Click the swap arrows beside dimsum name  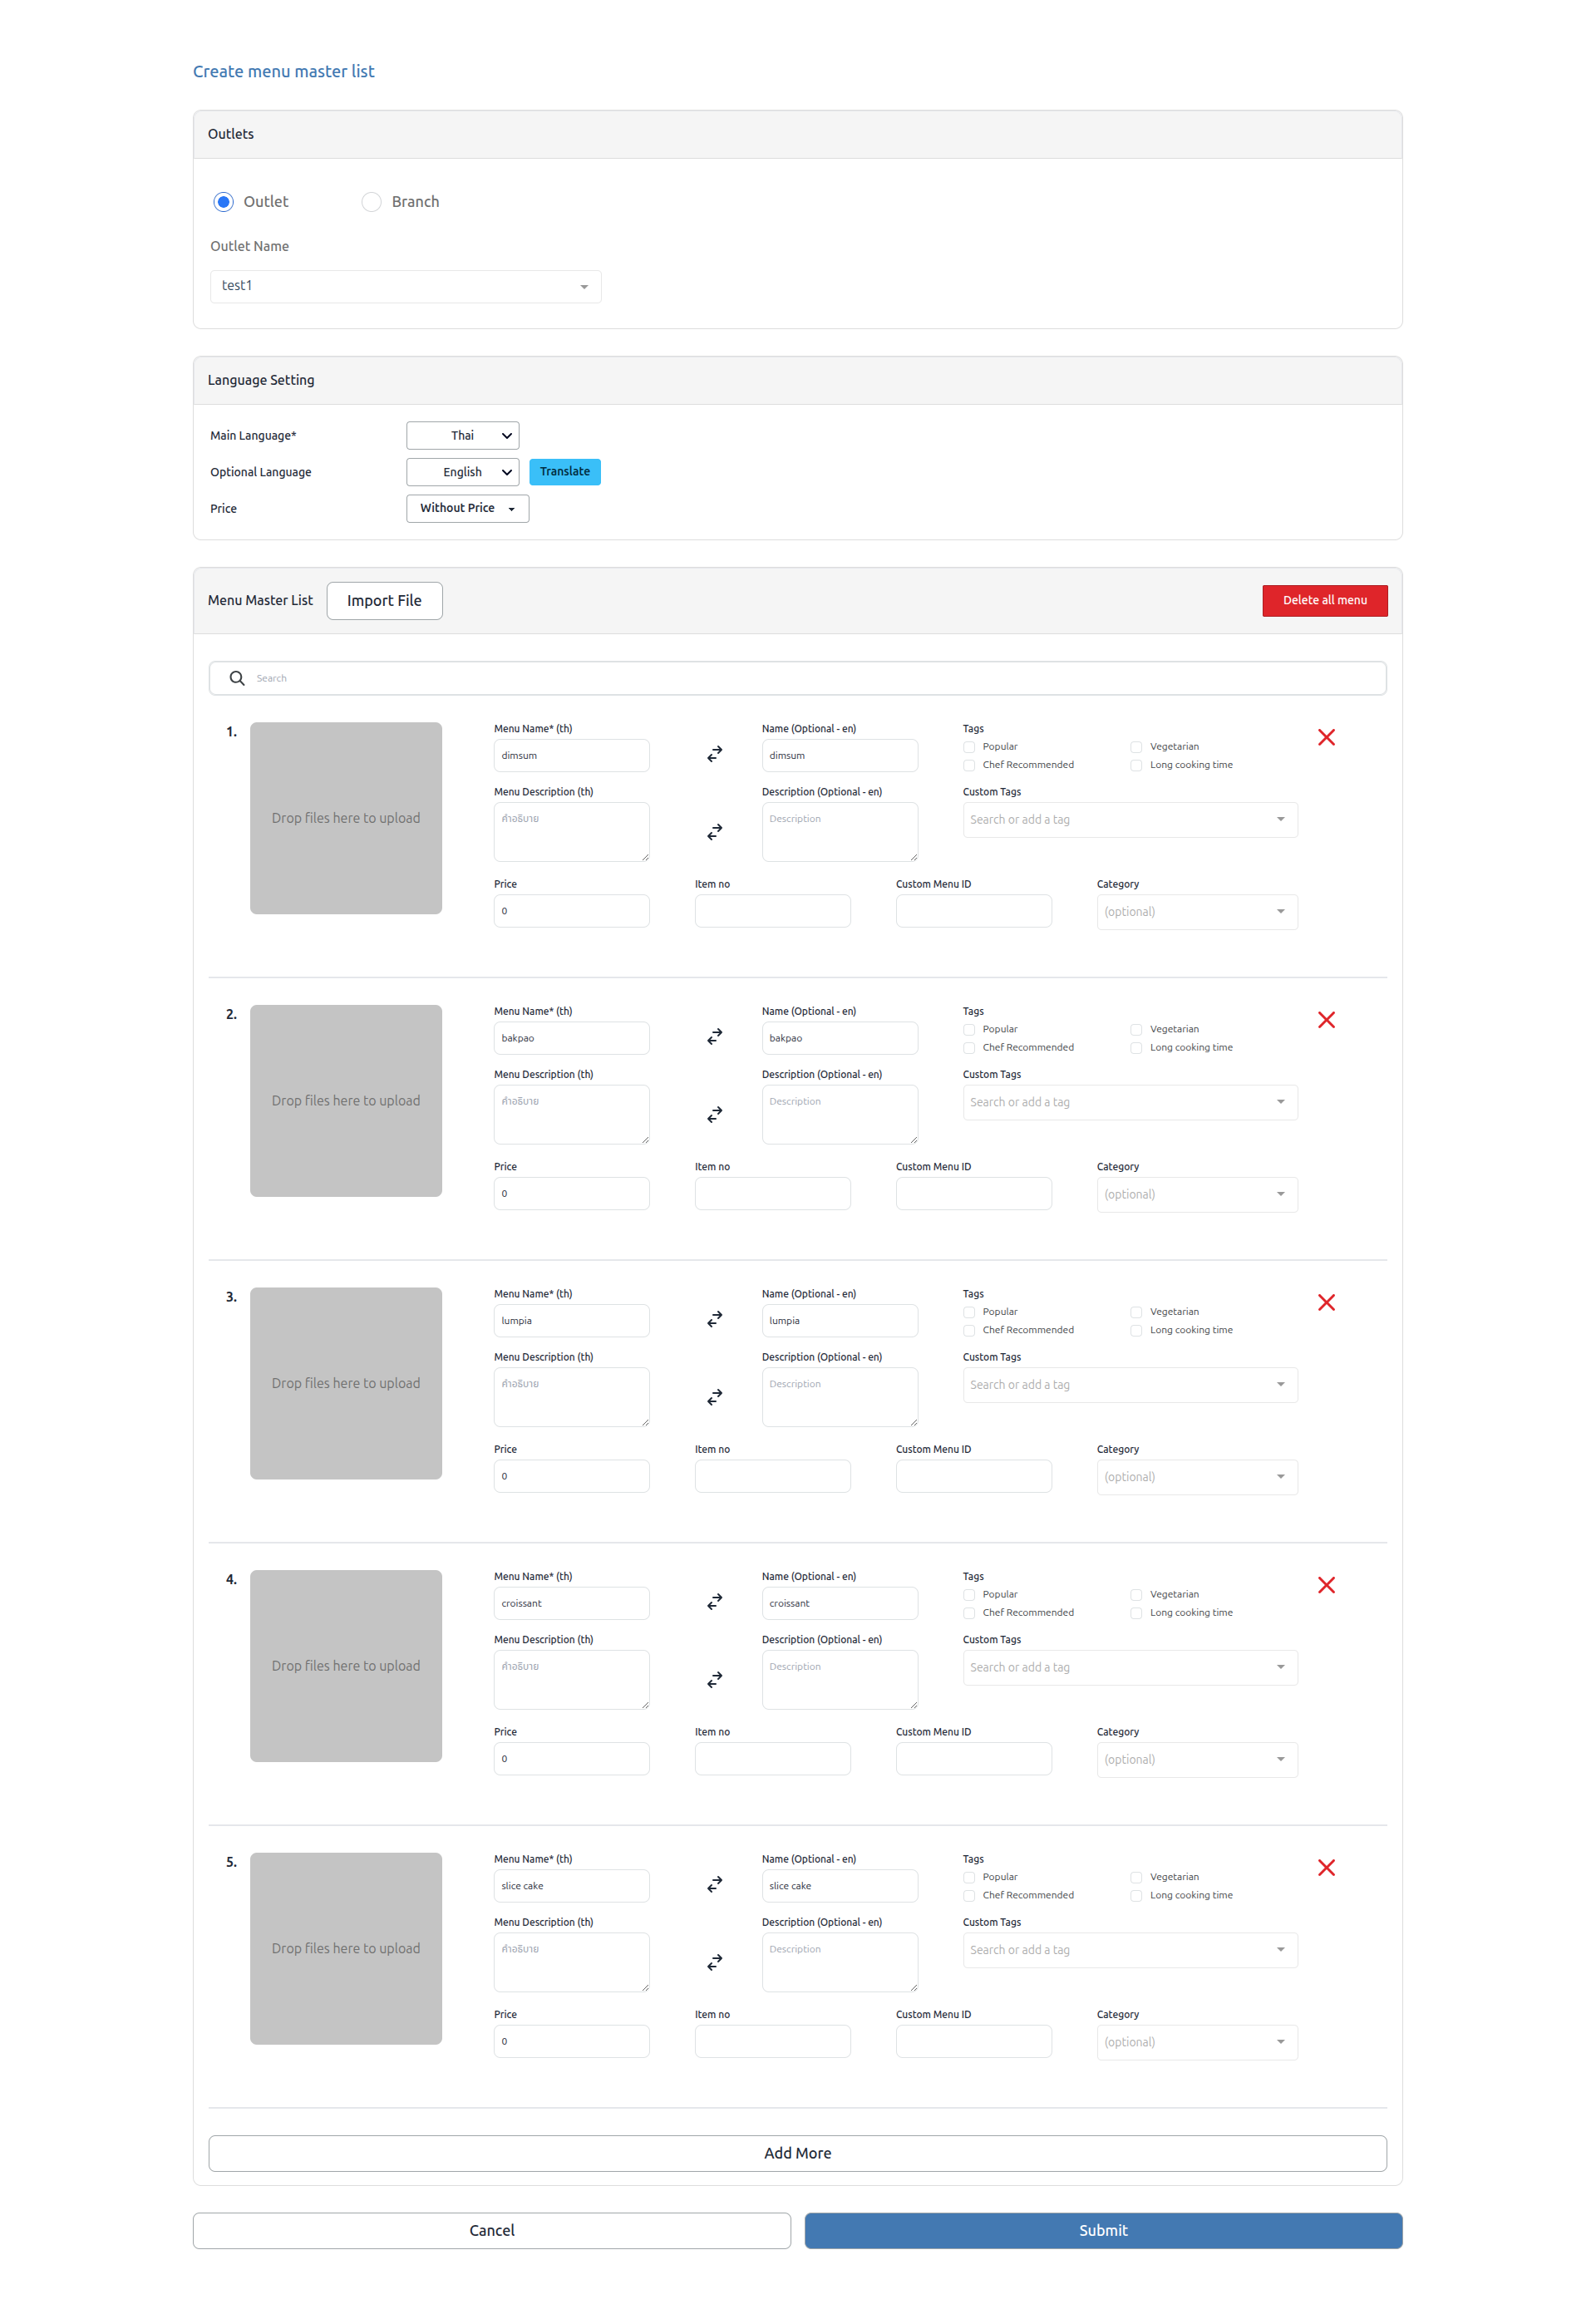click(714, 754)
